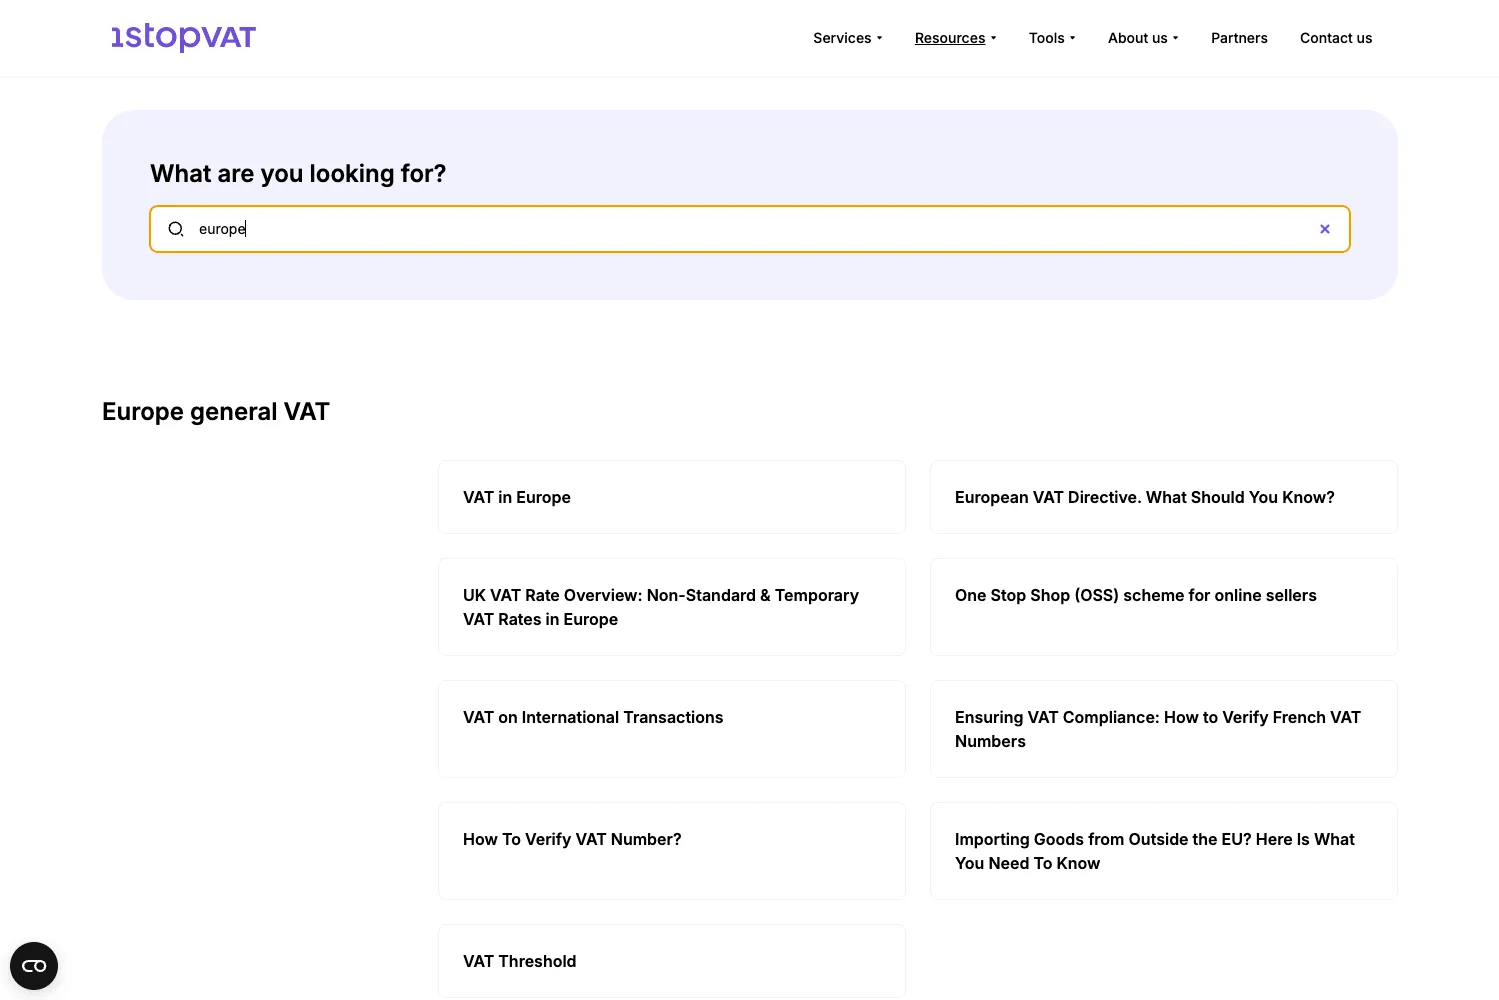The width and height of the screenshot is (1499, 1000).
Task: Open 'VAT on International Transactions' card
Action: point(671,729)
